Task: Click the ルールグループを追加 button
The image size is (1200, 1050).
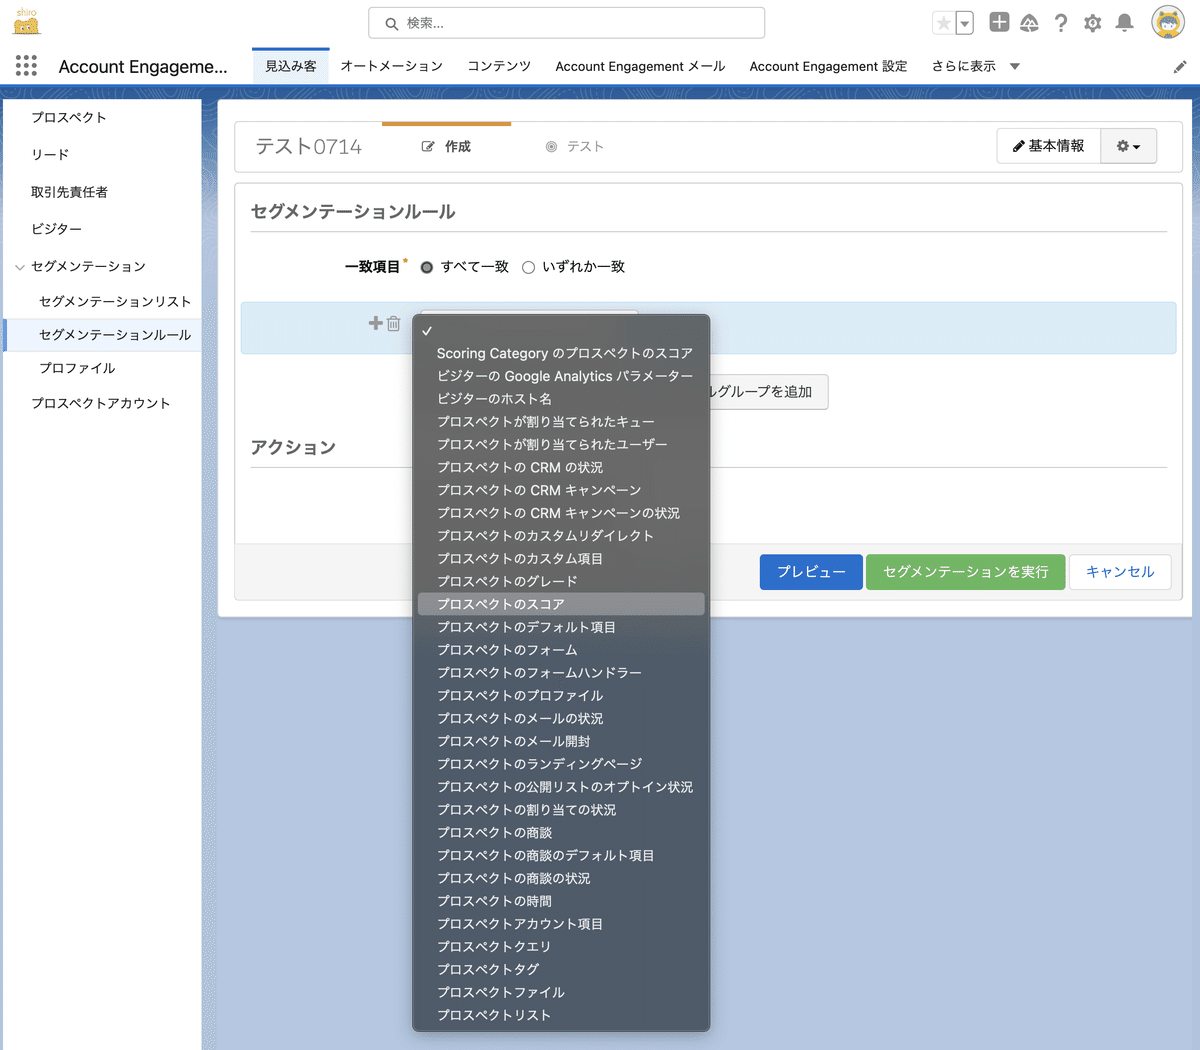Action: (x=768, y=392)
